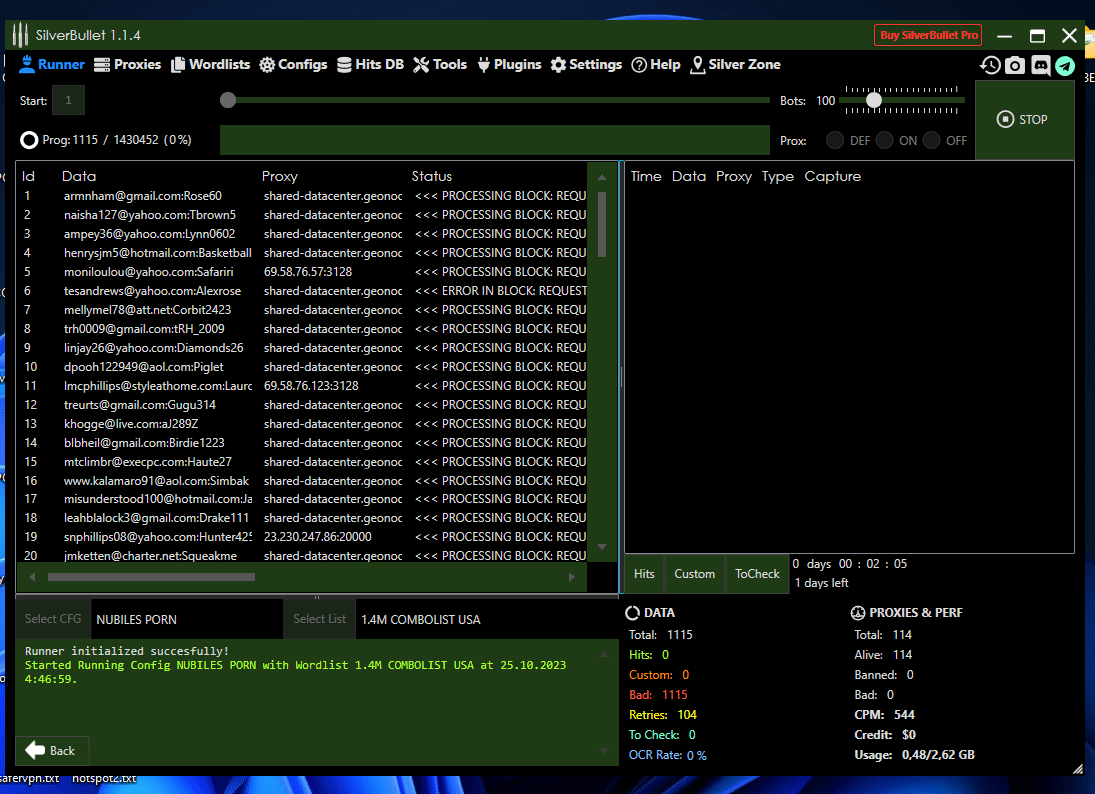Select the OFF proxy mode radio
The image size is (1095, 794).
coord(931,140)
